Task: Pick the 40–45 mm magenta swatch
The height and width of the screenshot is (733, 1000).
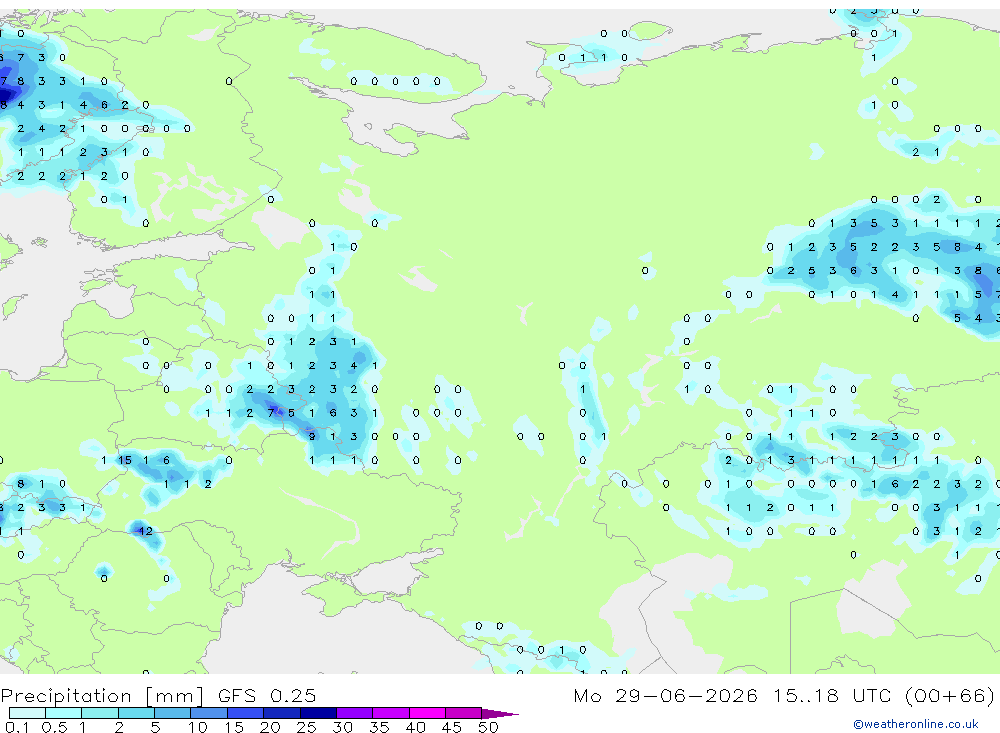Action: click(x=427, y=713)
